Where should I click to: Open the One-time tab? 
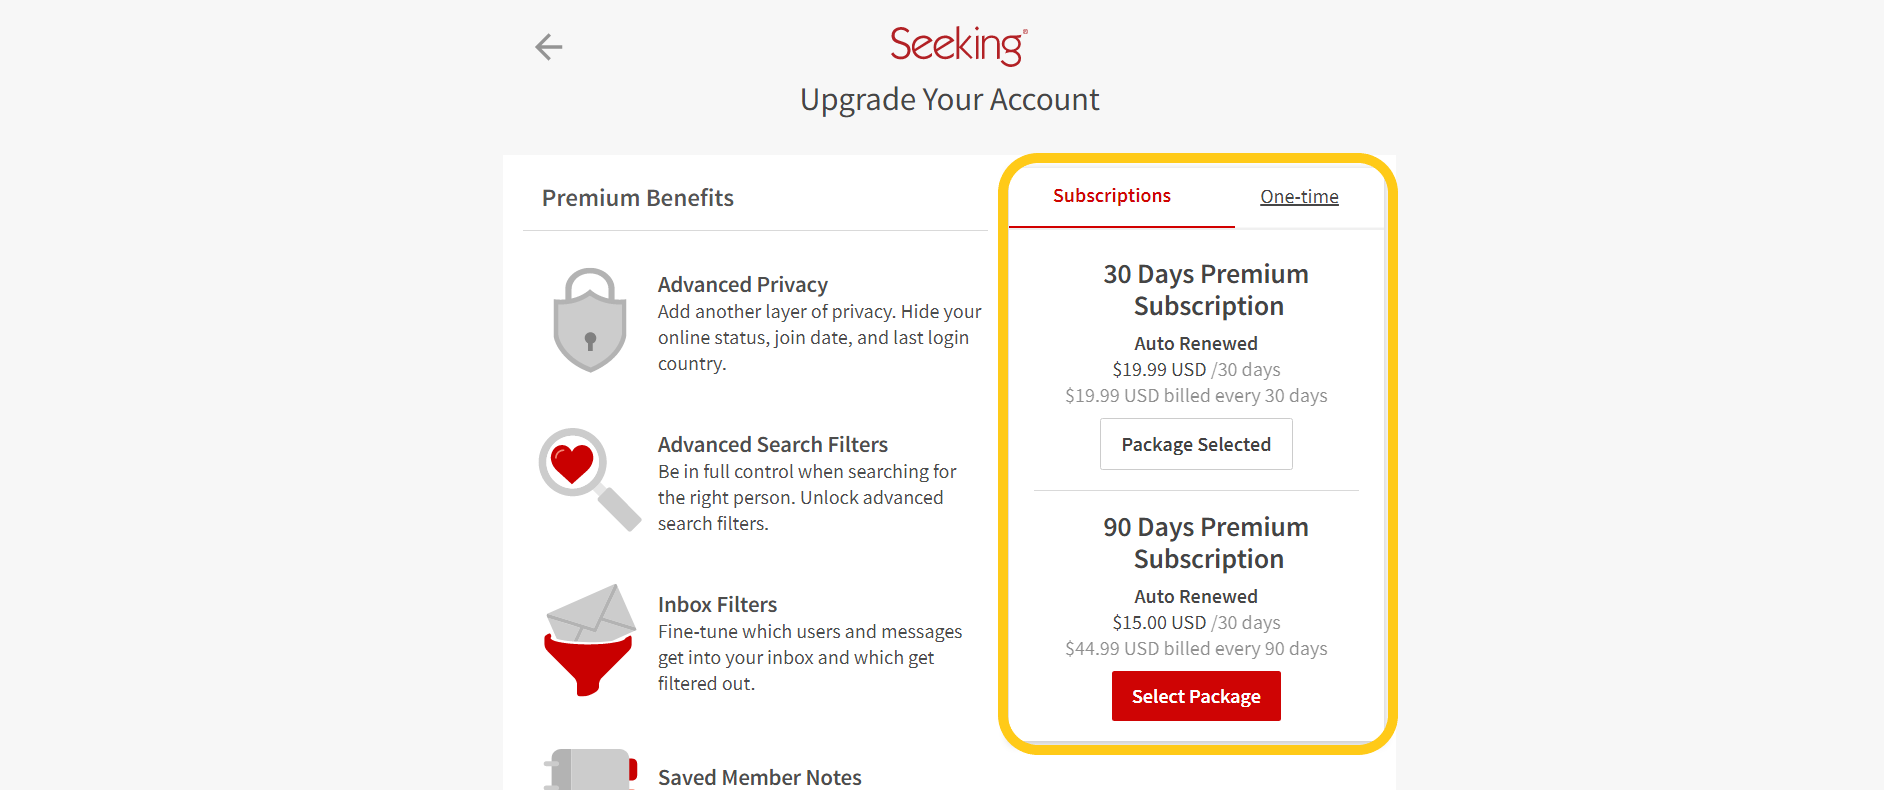coord(1299,197)
